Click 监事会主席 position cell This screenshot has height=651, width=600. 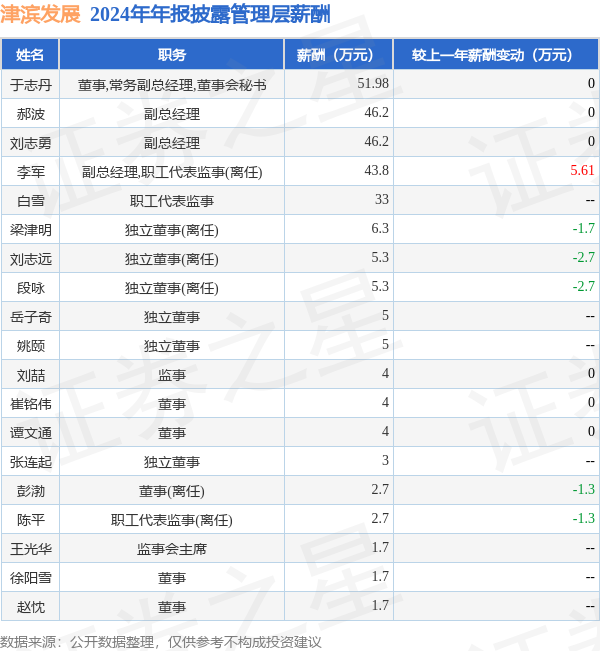click(x=171, y=549)
